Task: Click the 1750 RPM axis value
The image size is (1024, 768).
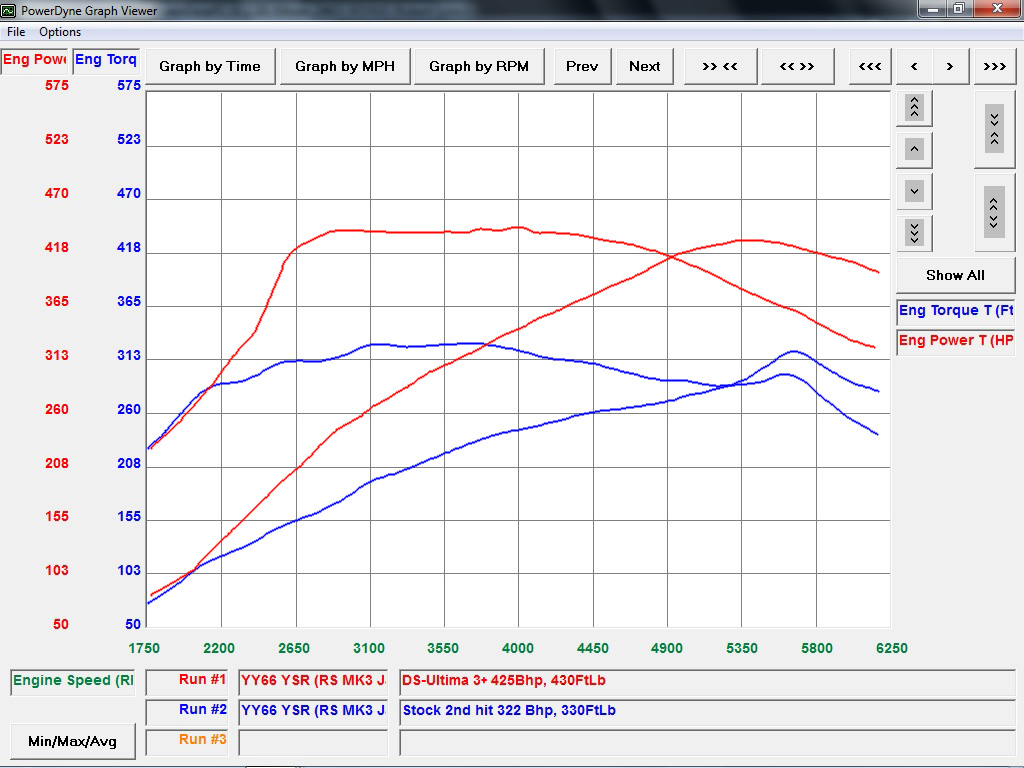Action: pyautogui.click(x=144, y=648)
